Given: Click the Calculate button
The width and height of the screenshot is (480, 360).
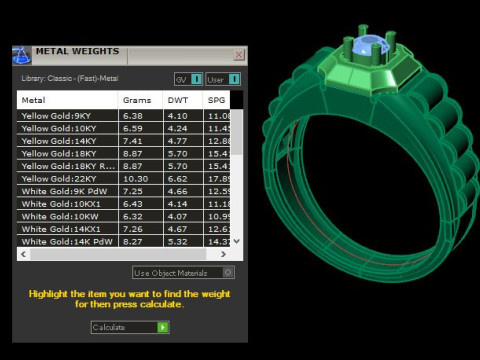Looking at the screenshot, I should click(x=130, y=327).
